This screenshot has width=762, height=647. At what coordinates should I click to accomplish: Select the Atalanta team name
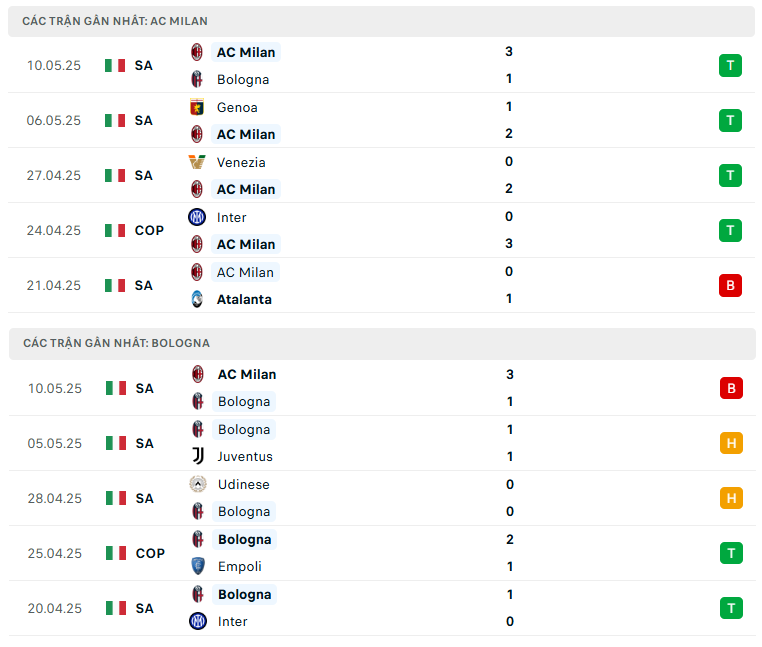coord(244,299)
